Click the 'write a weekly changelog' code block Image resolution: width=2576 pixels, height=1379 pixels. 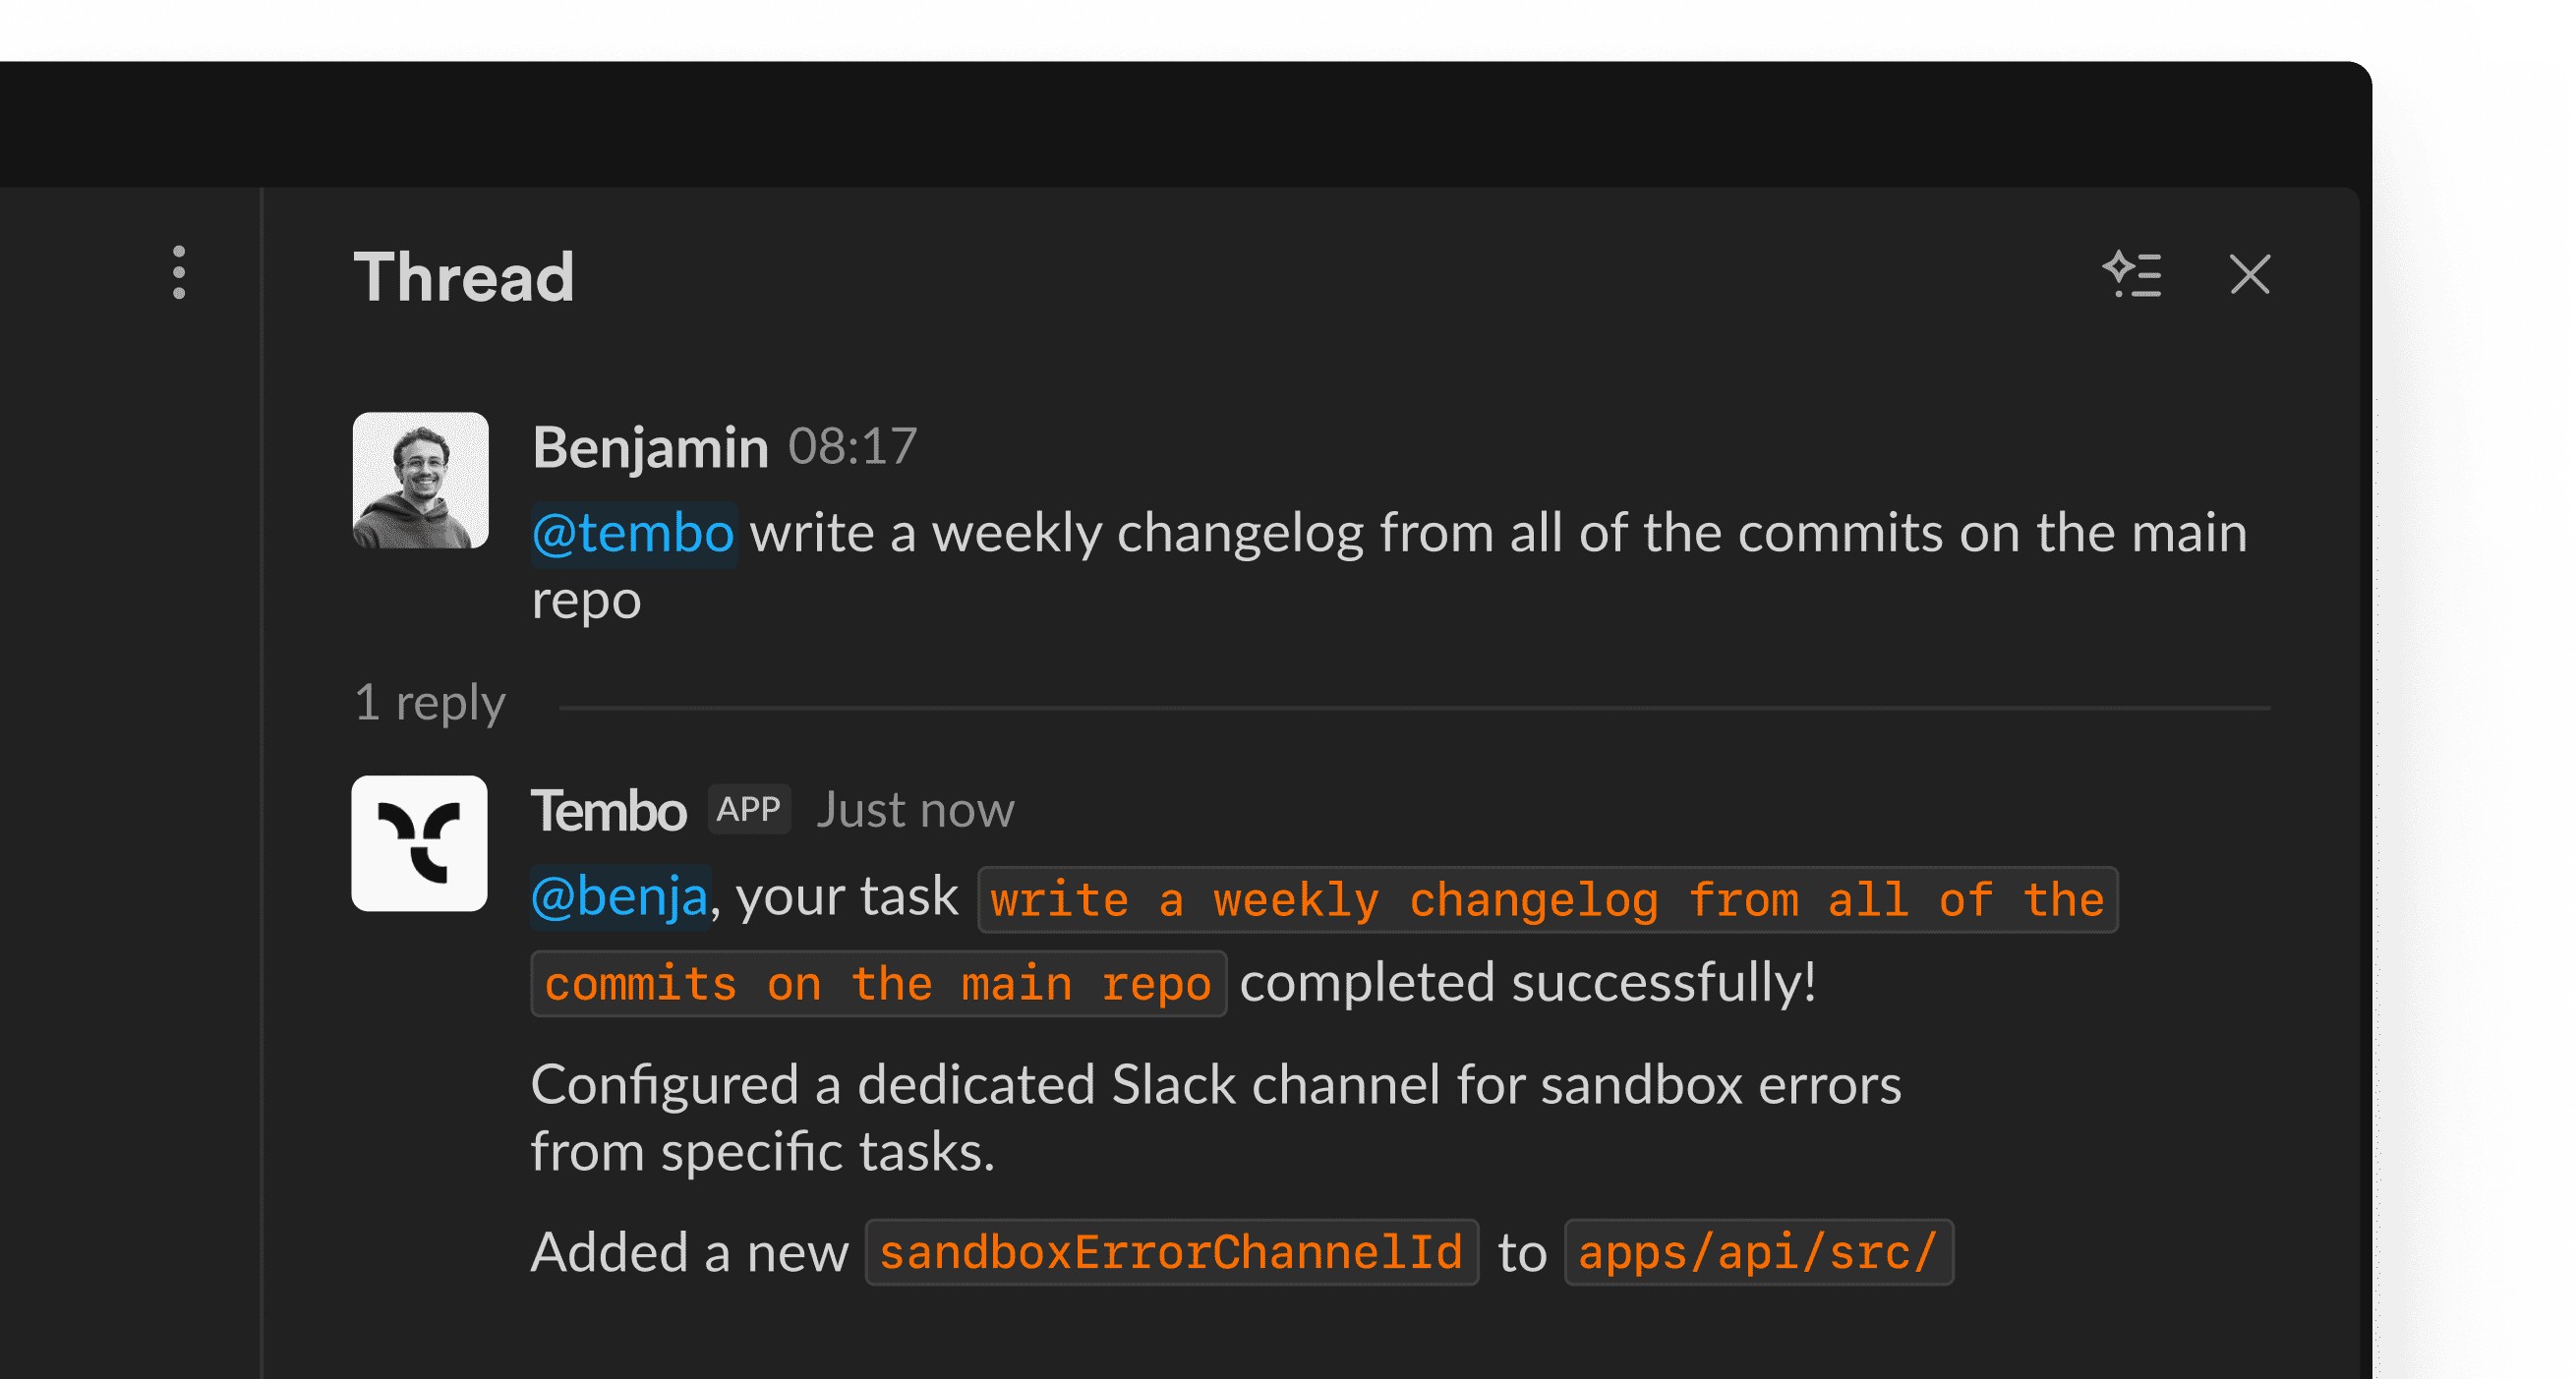(x=1546, y=900)
